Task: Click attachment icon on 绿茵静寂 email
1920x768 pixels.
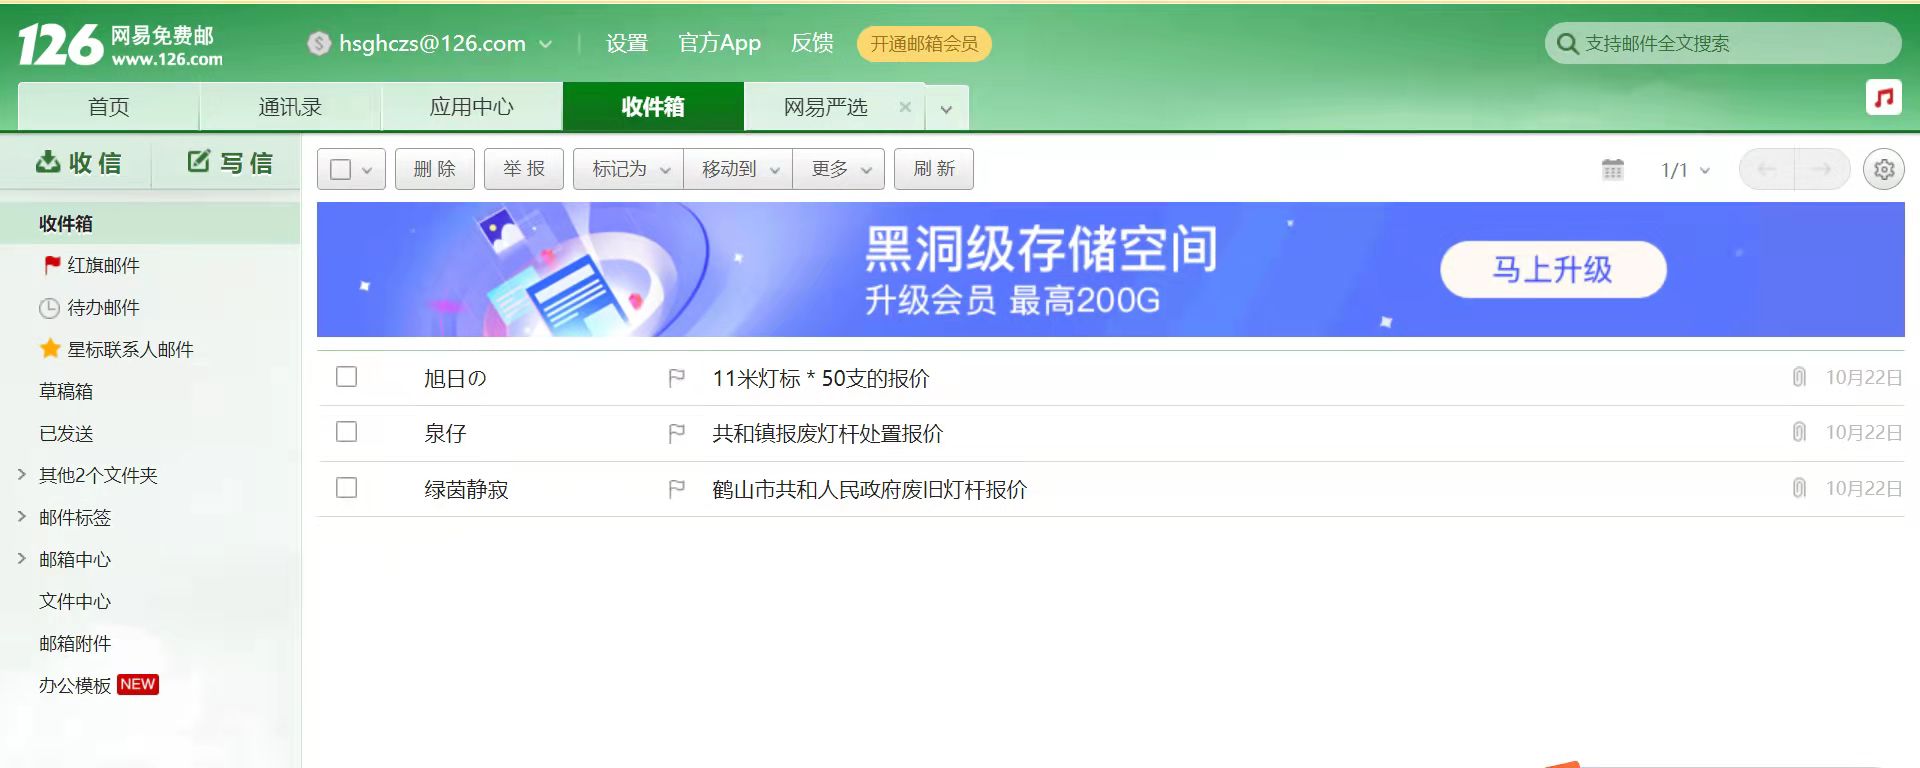Action: 1799,488
